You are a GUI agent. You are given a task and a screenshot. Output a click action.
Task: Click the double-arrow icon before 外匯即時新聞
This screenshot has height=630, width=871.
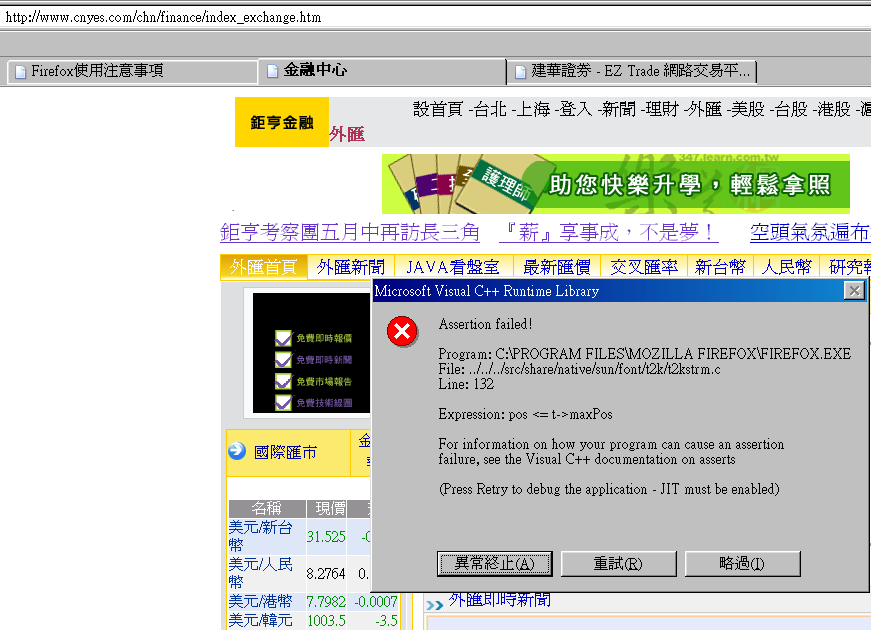coord(435,604)
